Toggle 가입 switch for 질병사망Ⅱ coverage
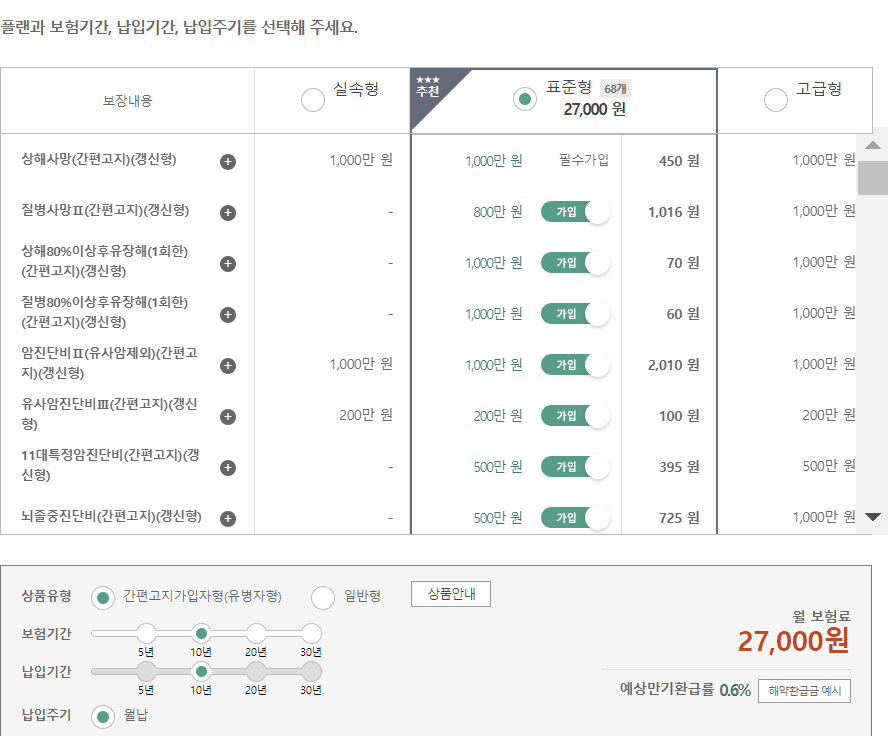This screenshot has height=736, width=888. 575,212
